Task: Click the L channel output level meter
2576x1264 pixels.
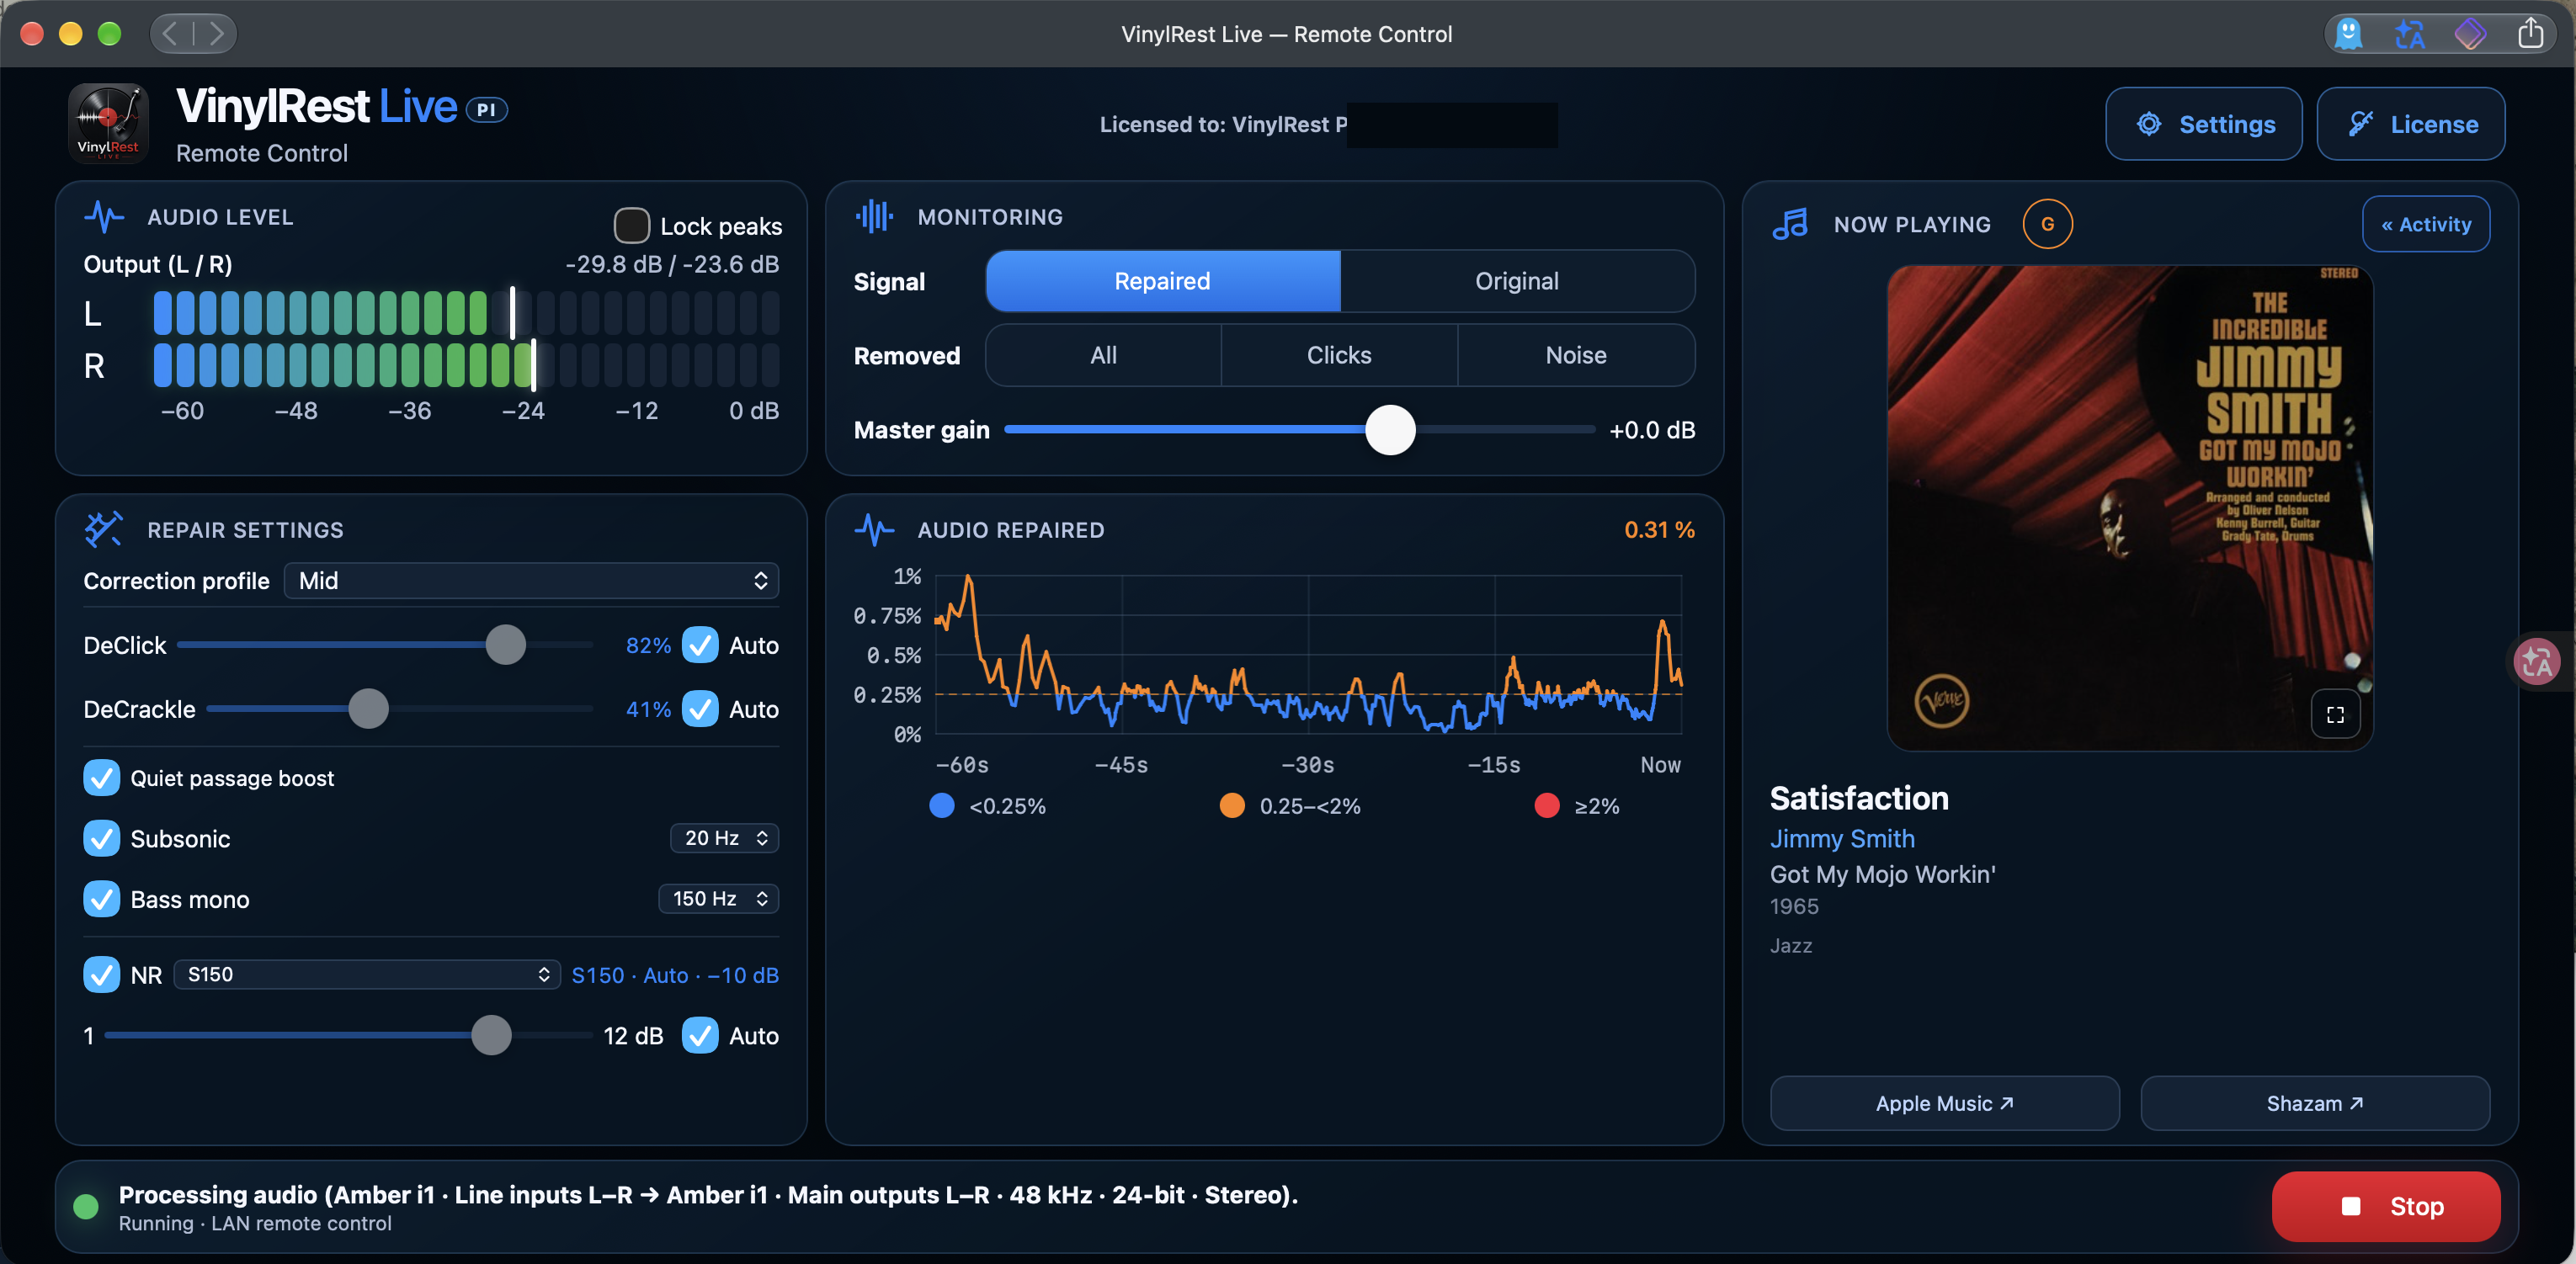Action: [x=466, y=313]
